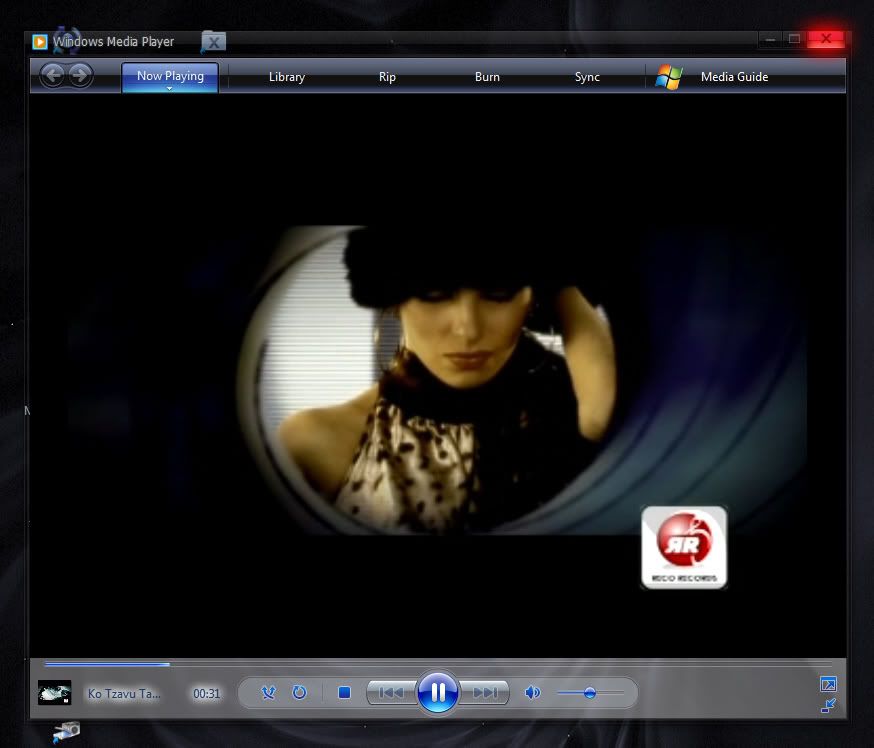874x748 pixels.
Task: Minimize the Media Player window
Action: pyautogui.click(x=770, y=38)
